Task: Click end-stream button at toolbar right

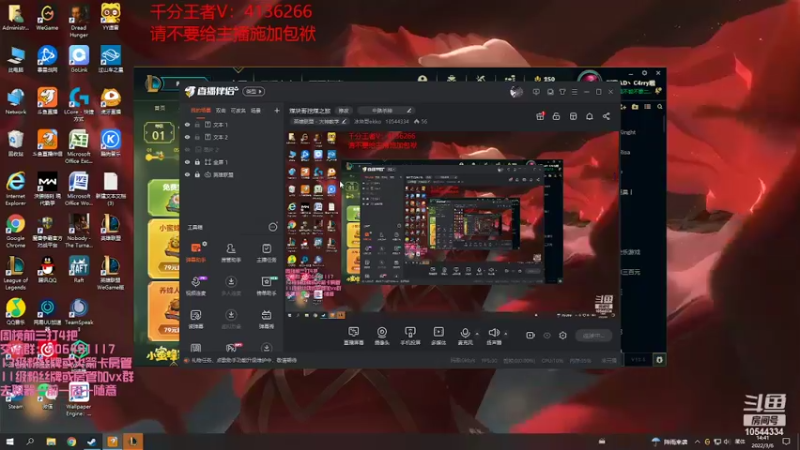Action: coord(593,336)
